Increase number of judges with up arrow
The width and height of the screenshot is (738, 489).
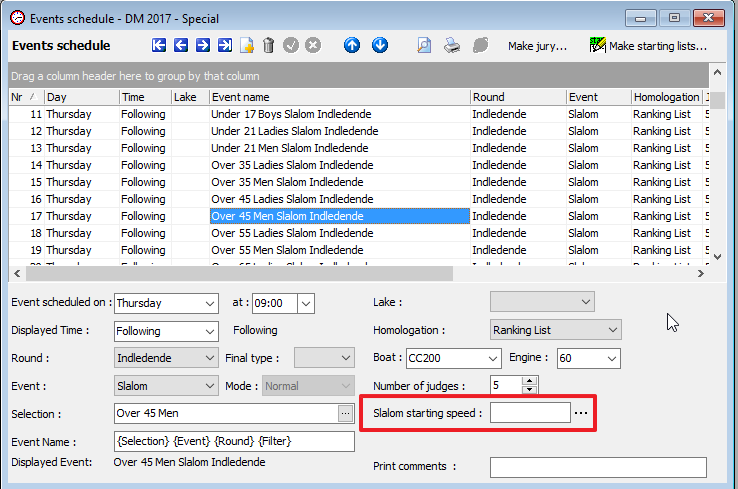click(530, 381)
